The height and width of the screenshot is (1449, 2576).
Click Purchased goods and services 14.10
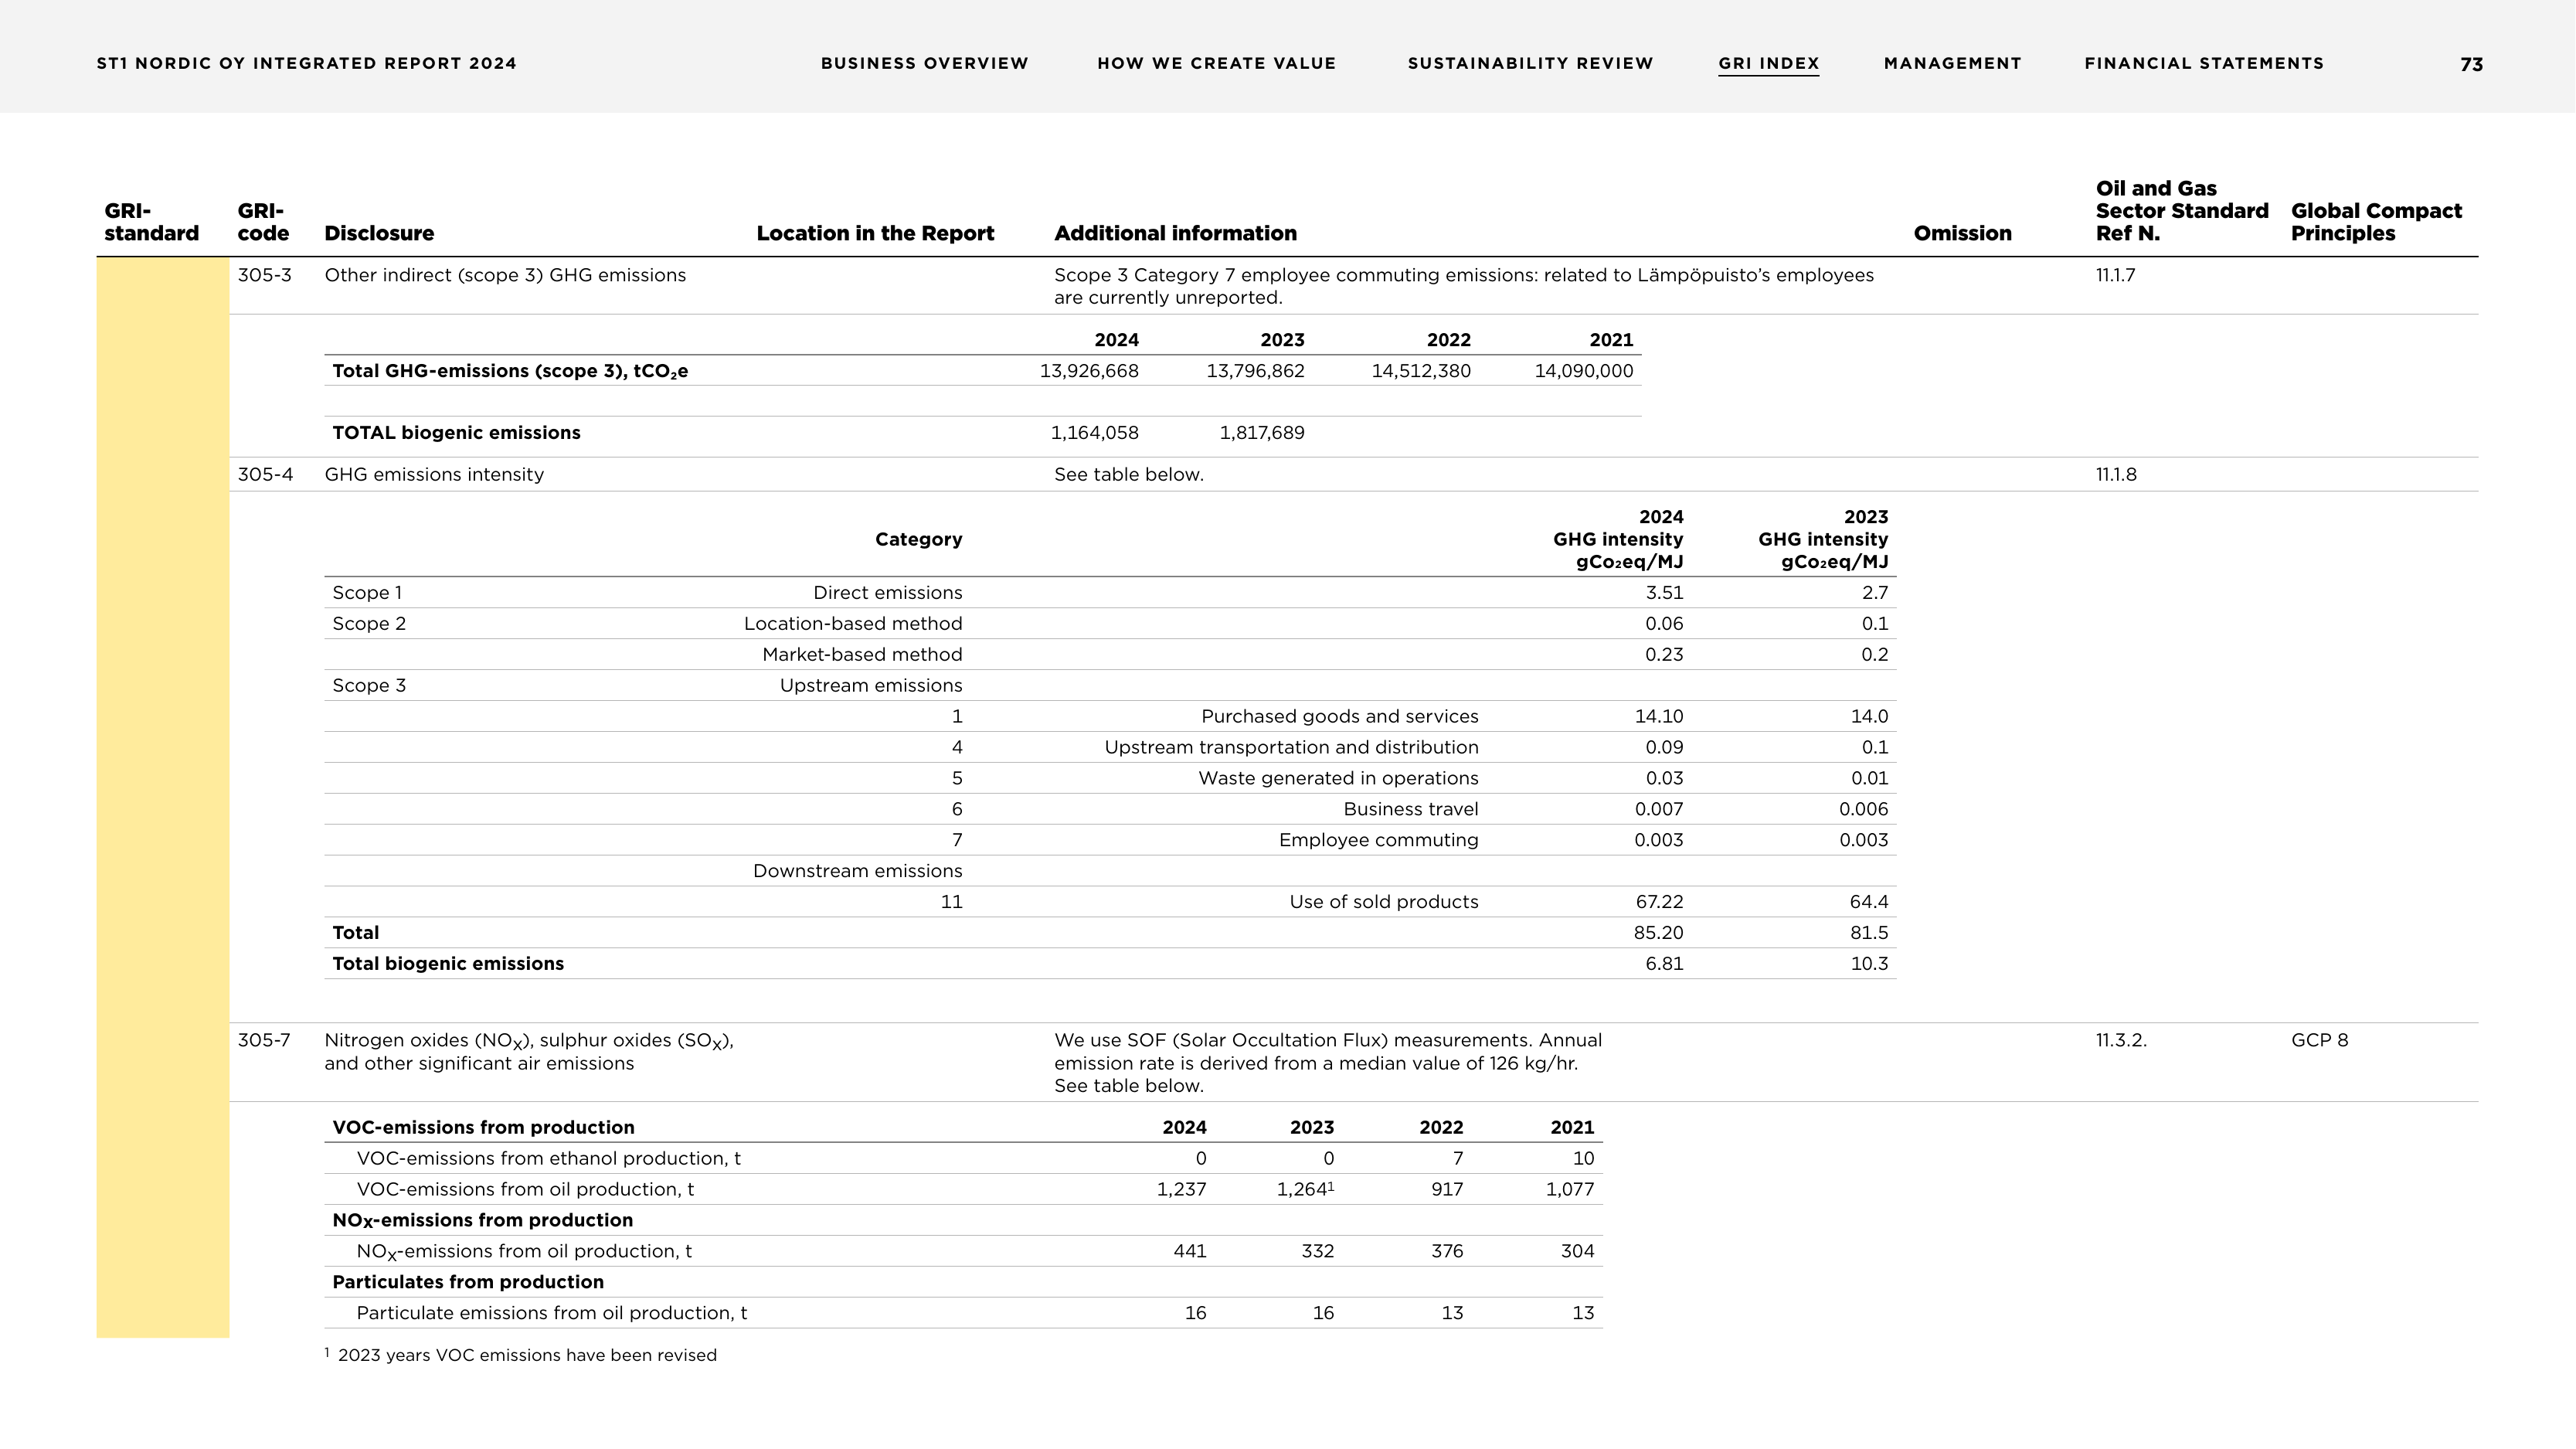coord(1659,717)
